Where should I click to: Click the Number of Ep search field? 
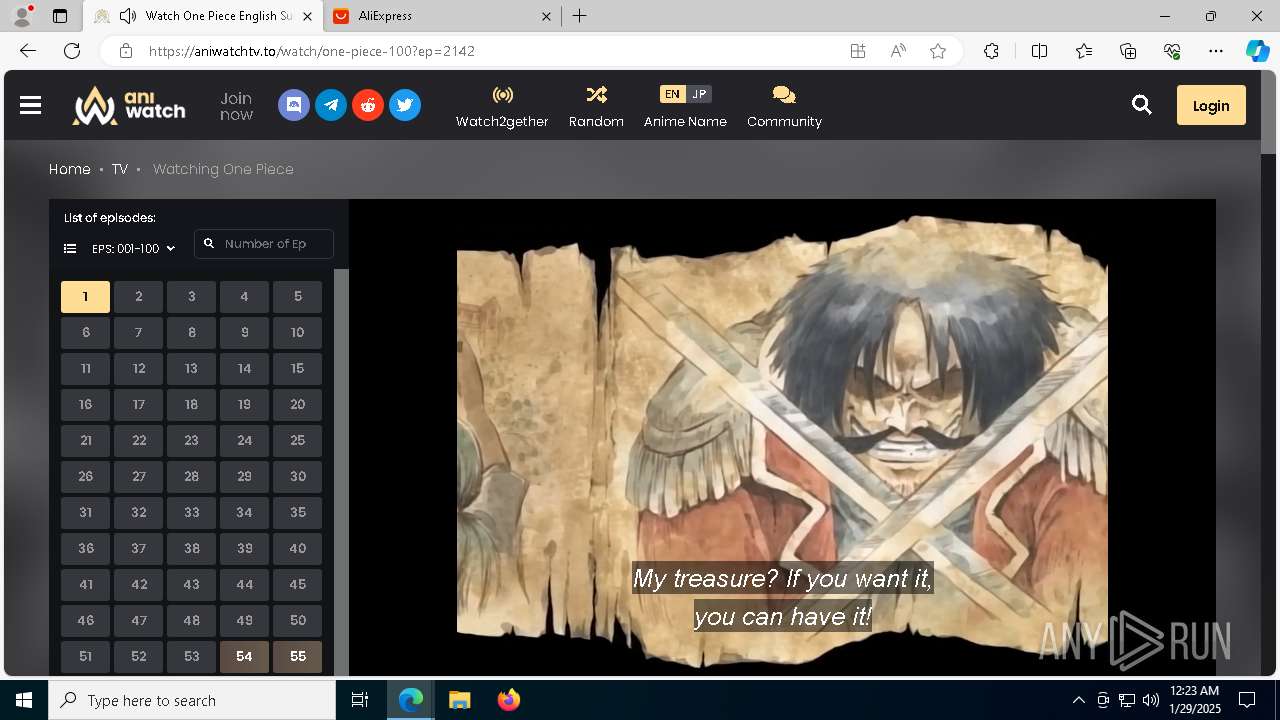point(264,244)
